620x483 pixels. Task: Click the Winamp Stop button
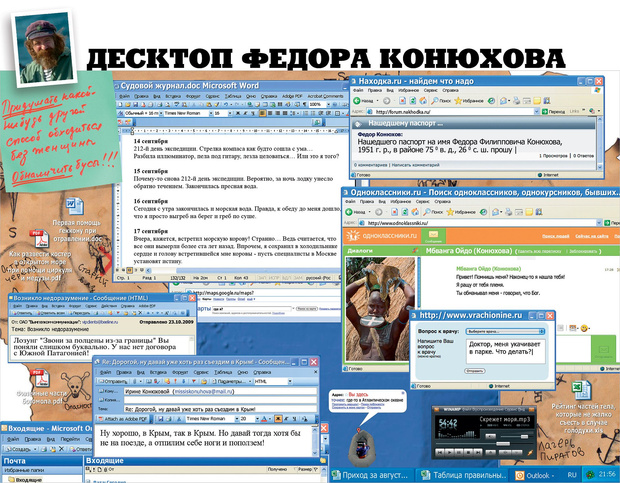(x=468, y=451)
